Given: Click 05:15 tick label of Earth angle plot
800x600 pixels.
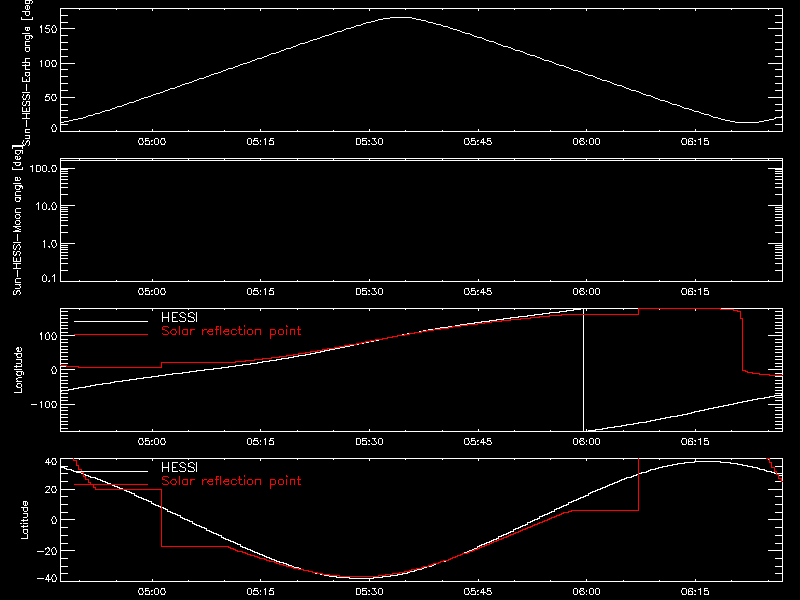Looking at the screenshot, I should [x=261, y=142].
